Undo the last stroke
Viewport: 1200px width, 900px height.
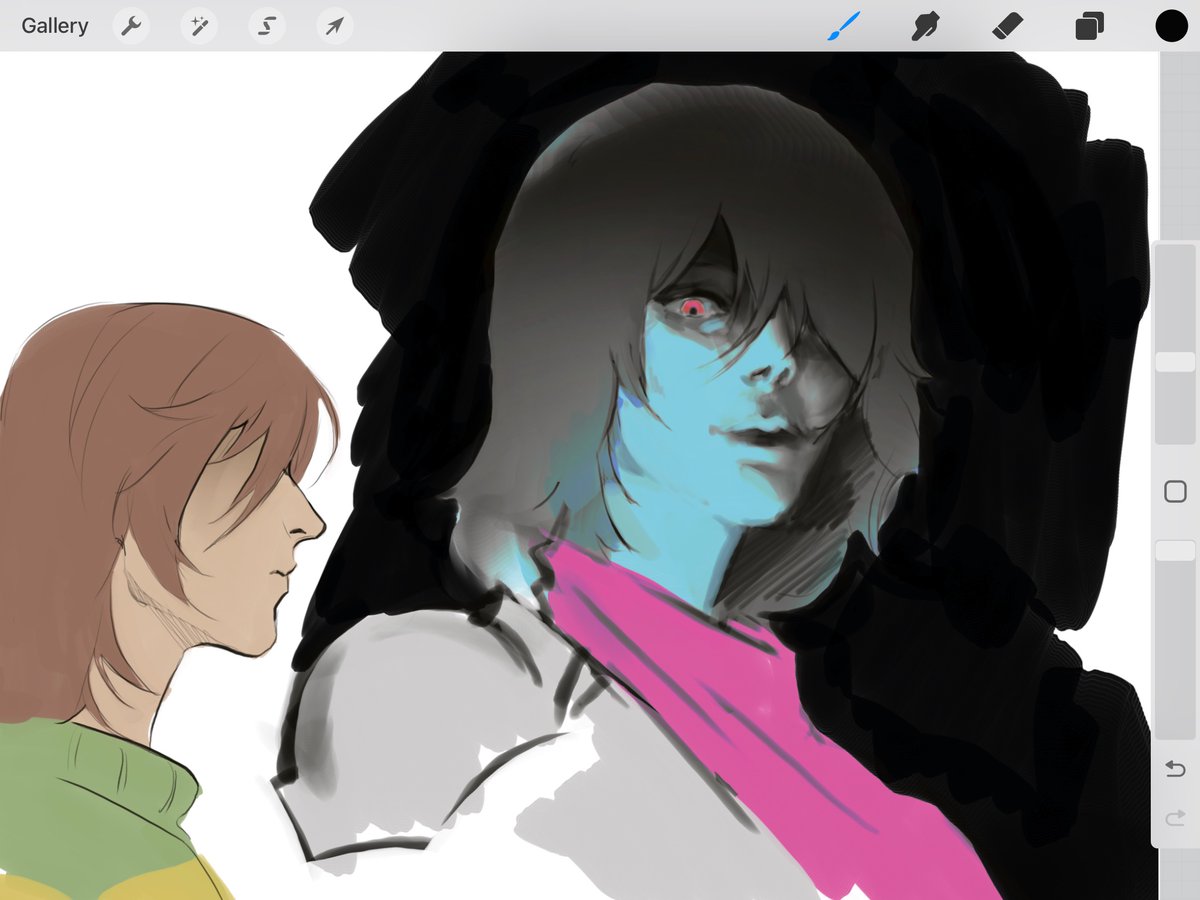[1175, 769]
